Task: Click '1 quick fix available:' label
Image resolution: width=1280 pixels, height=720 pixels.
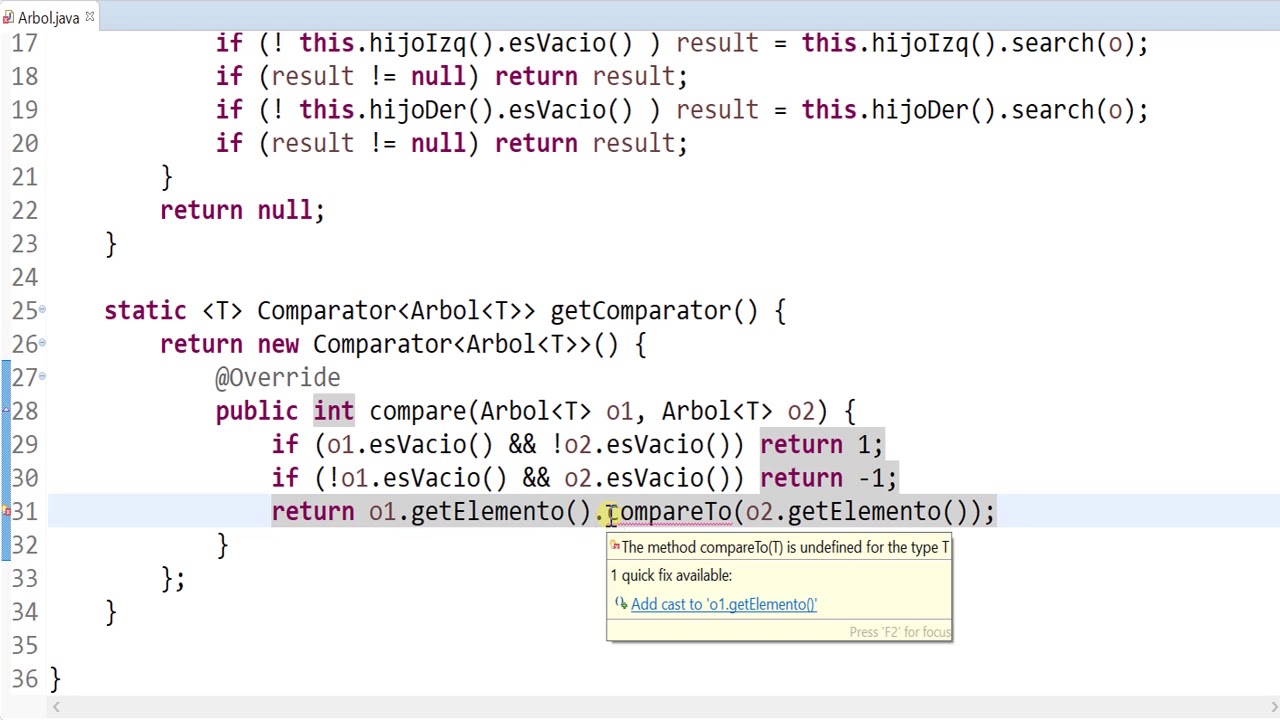Action: (671, 575)
